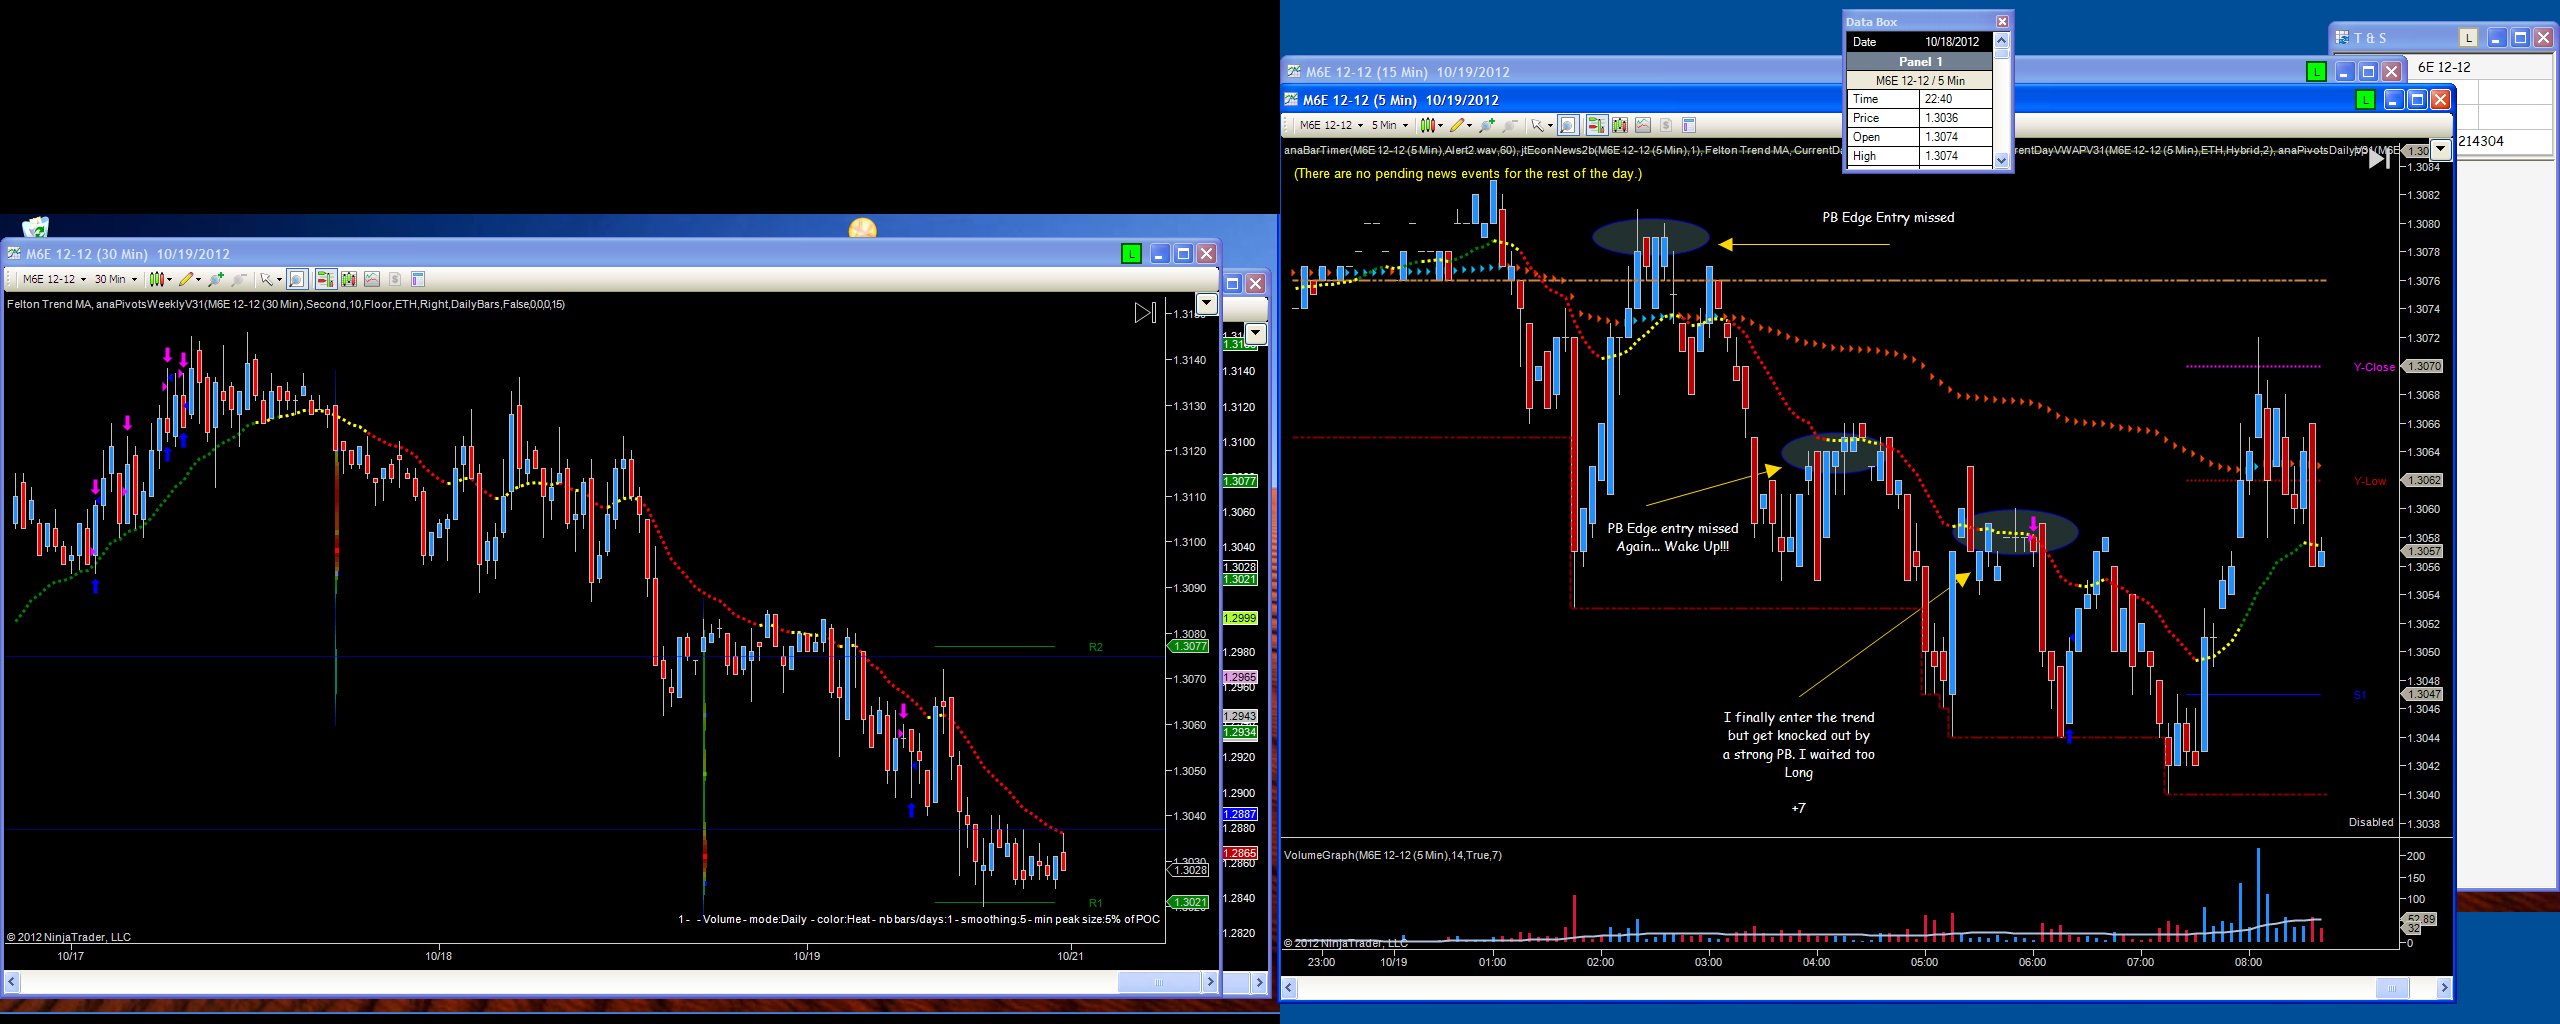Activate the M6E 12-12 (30 Min) chart title bar

pos(127,254)
